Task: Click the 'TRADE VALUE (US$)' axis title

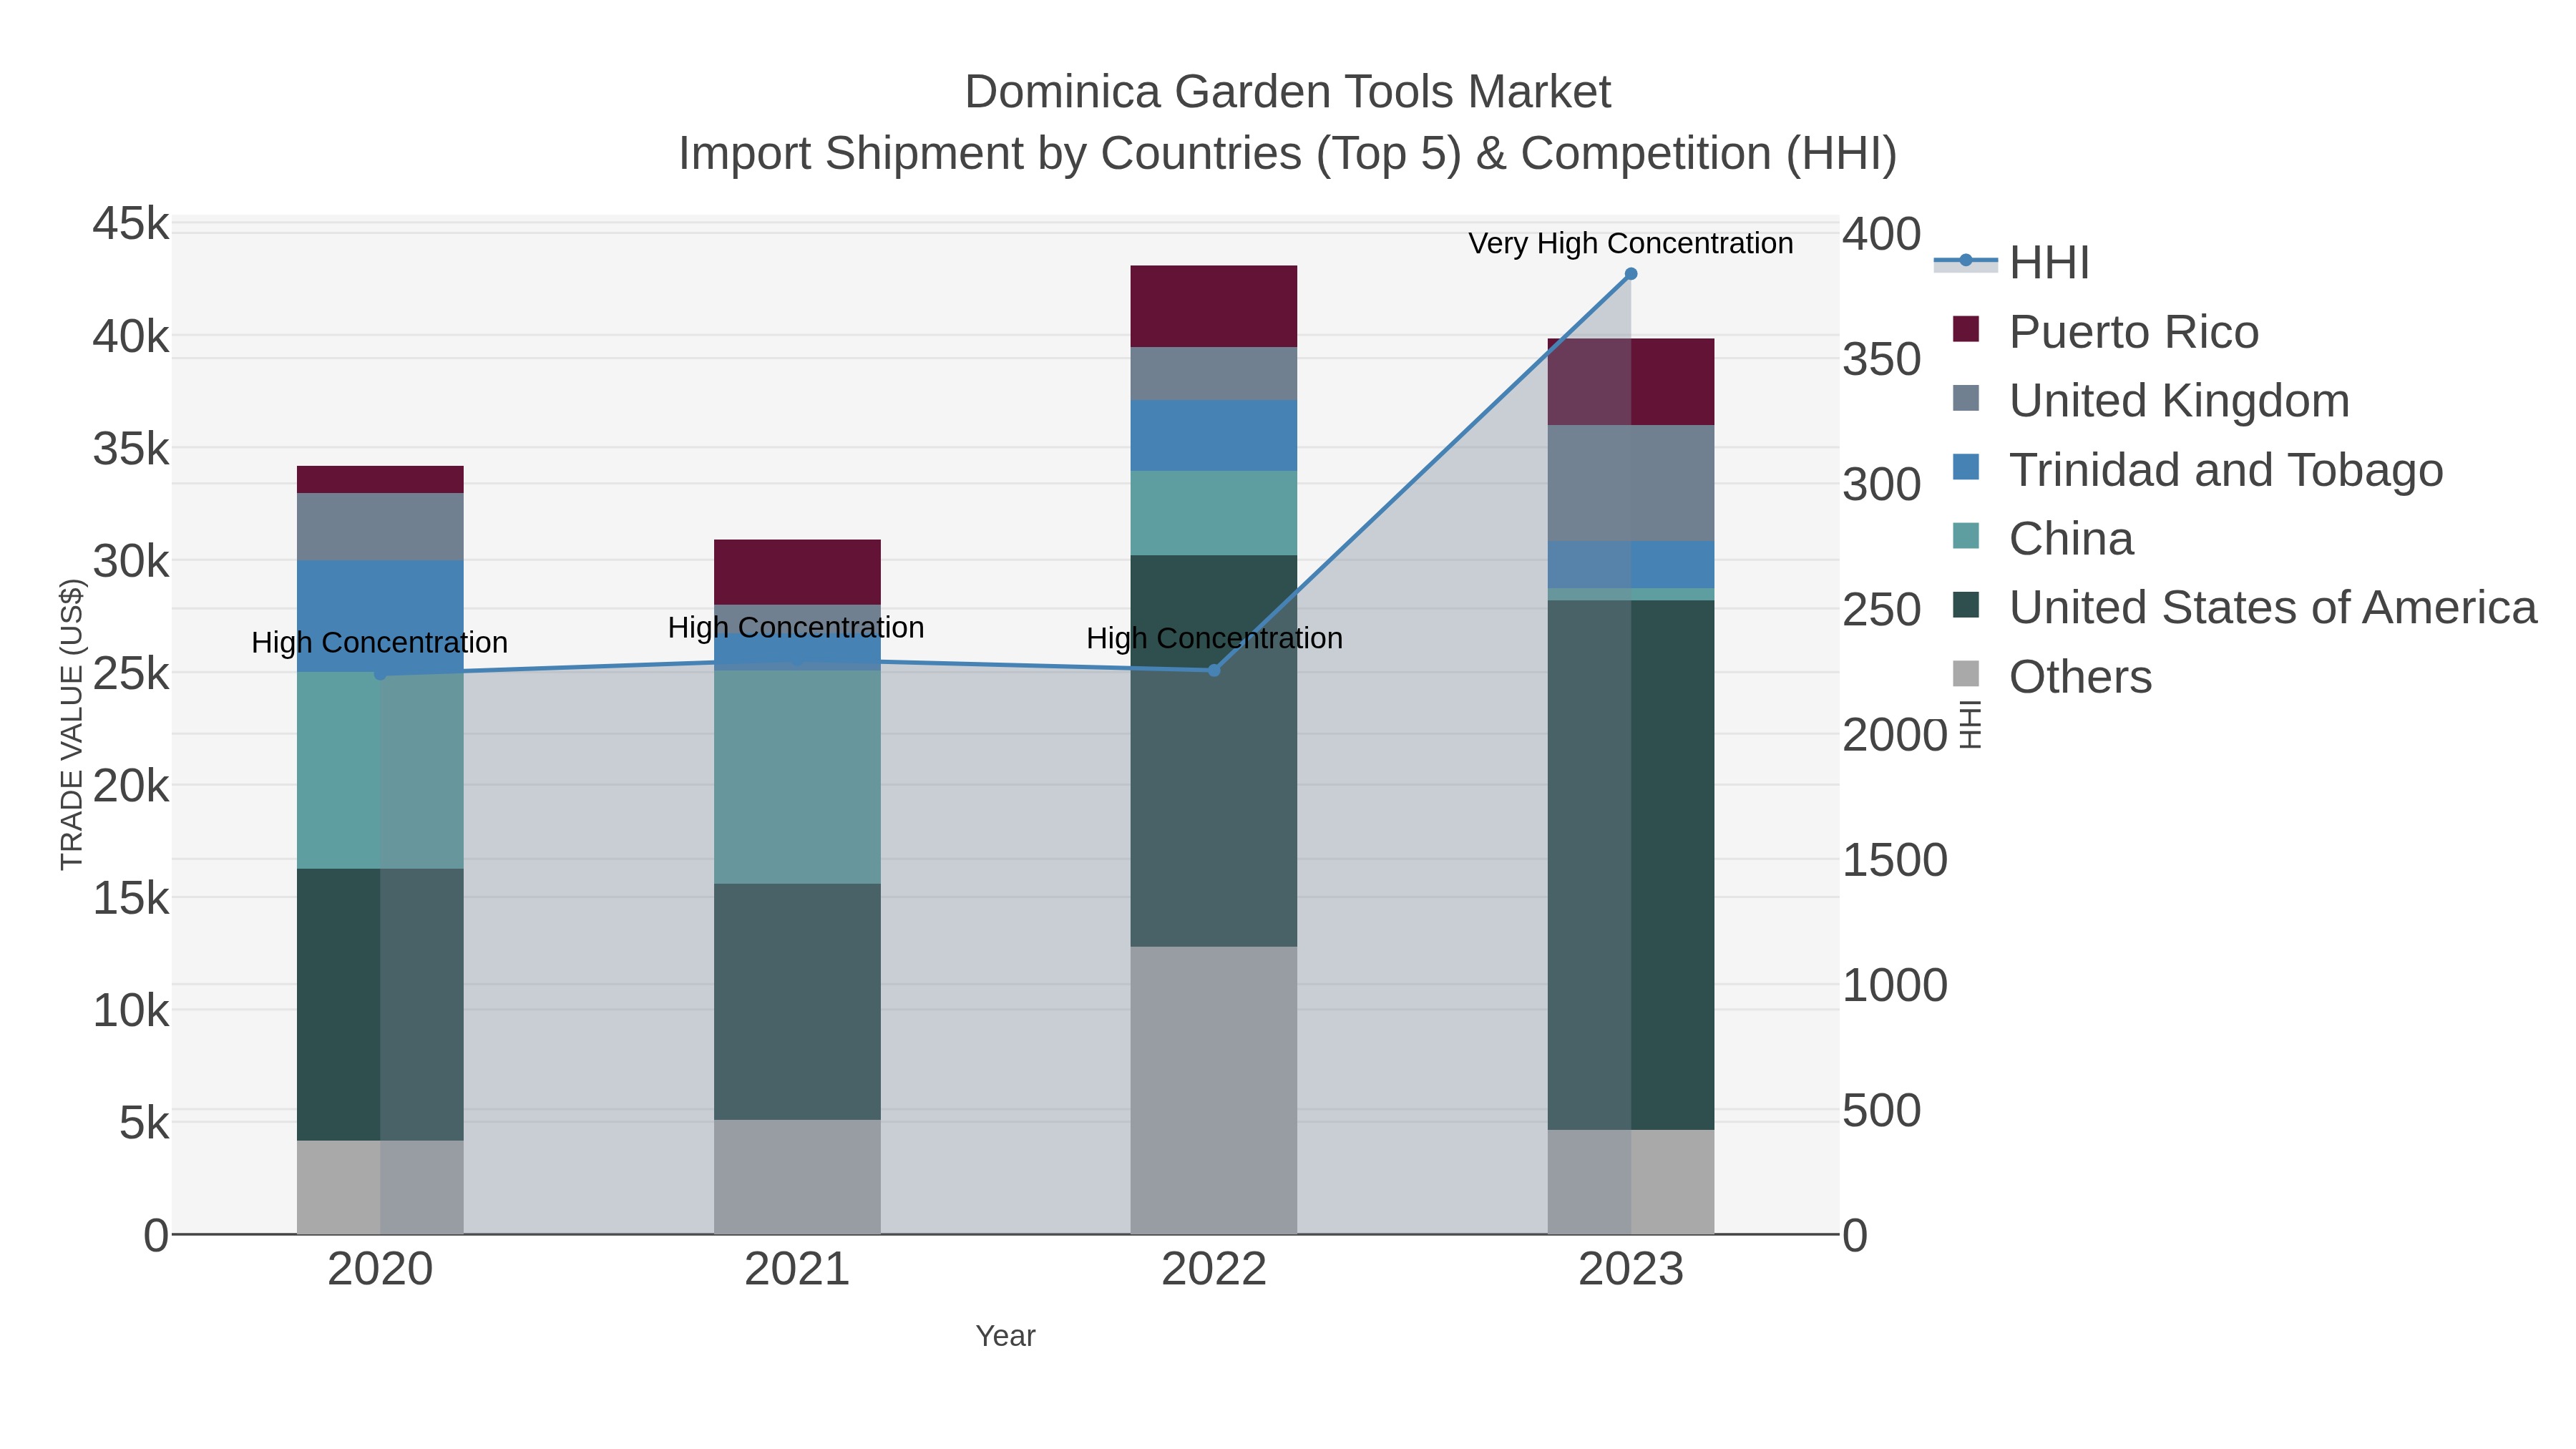Action: click(72, 725)
